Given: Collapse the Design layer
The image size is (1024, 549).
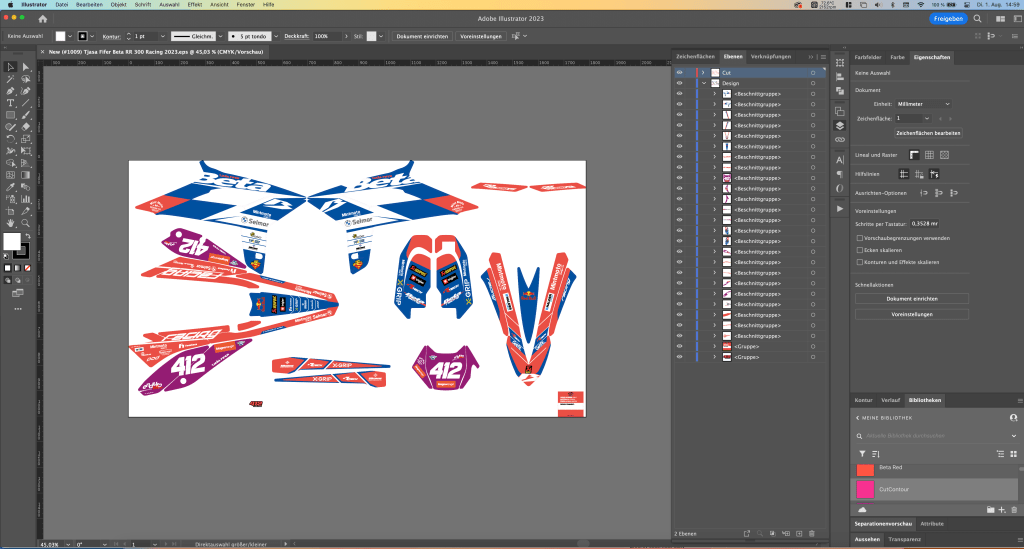Looking at the screenshot, I should click(x=702, y=83).
